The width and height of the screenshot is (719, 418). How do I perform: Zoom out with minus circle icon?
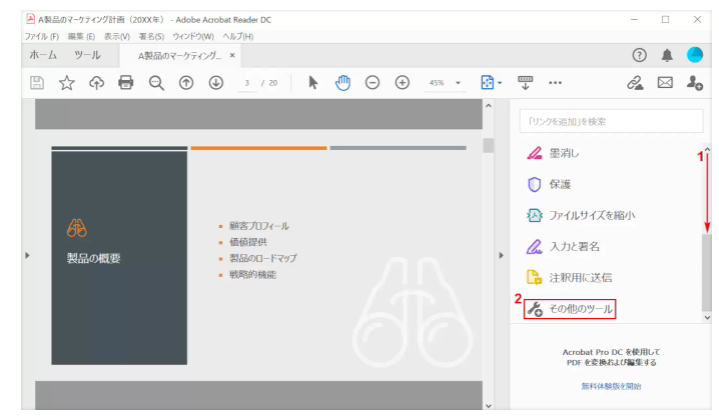(372, 83)
